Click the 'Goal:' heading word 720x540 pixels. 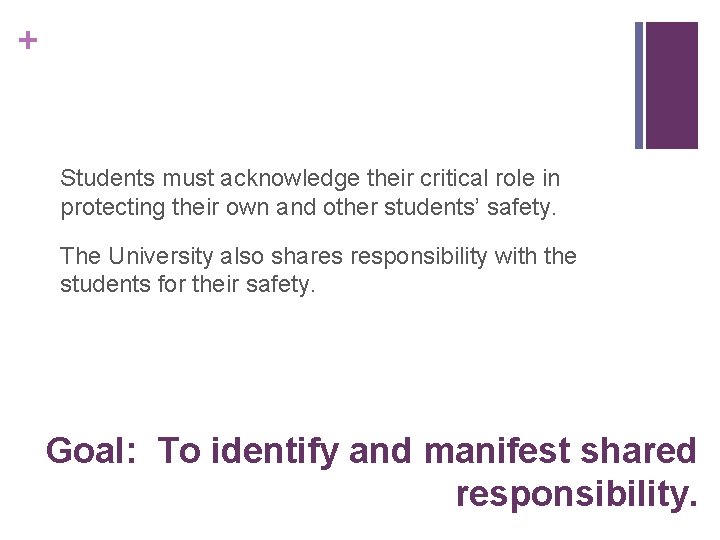(91, 451)
